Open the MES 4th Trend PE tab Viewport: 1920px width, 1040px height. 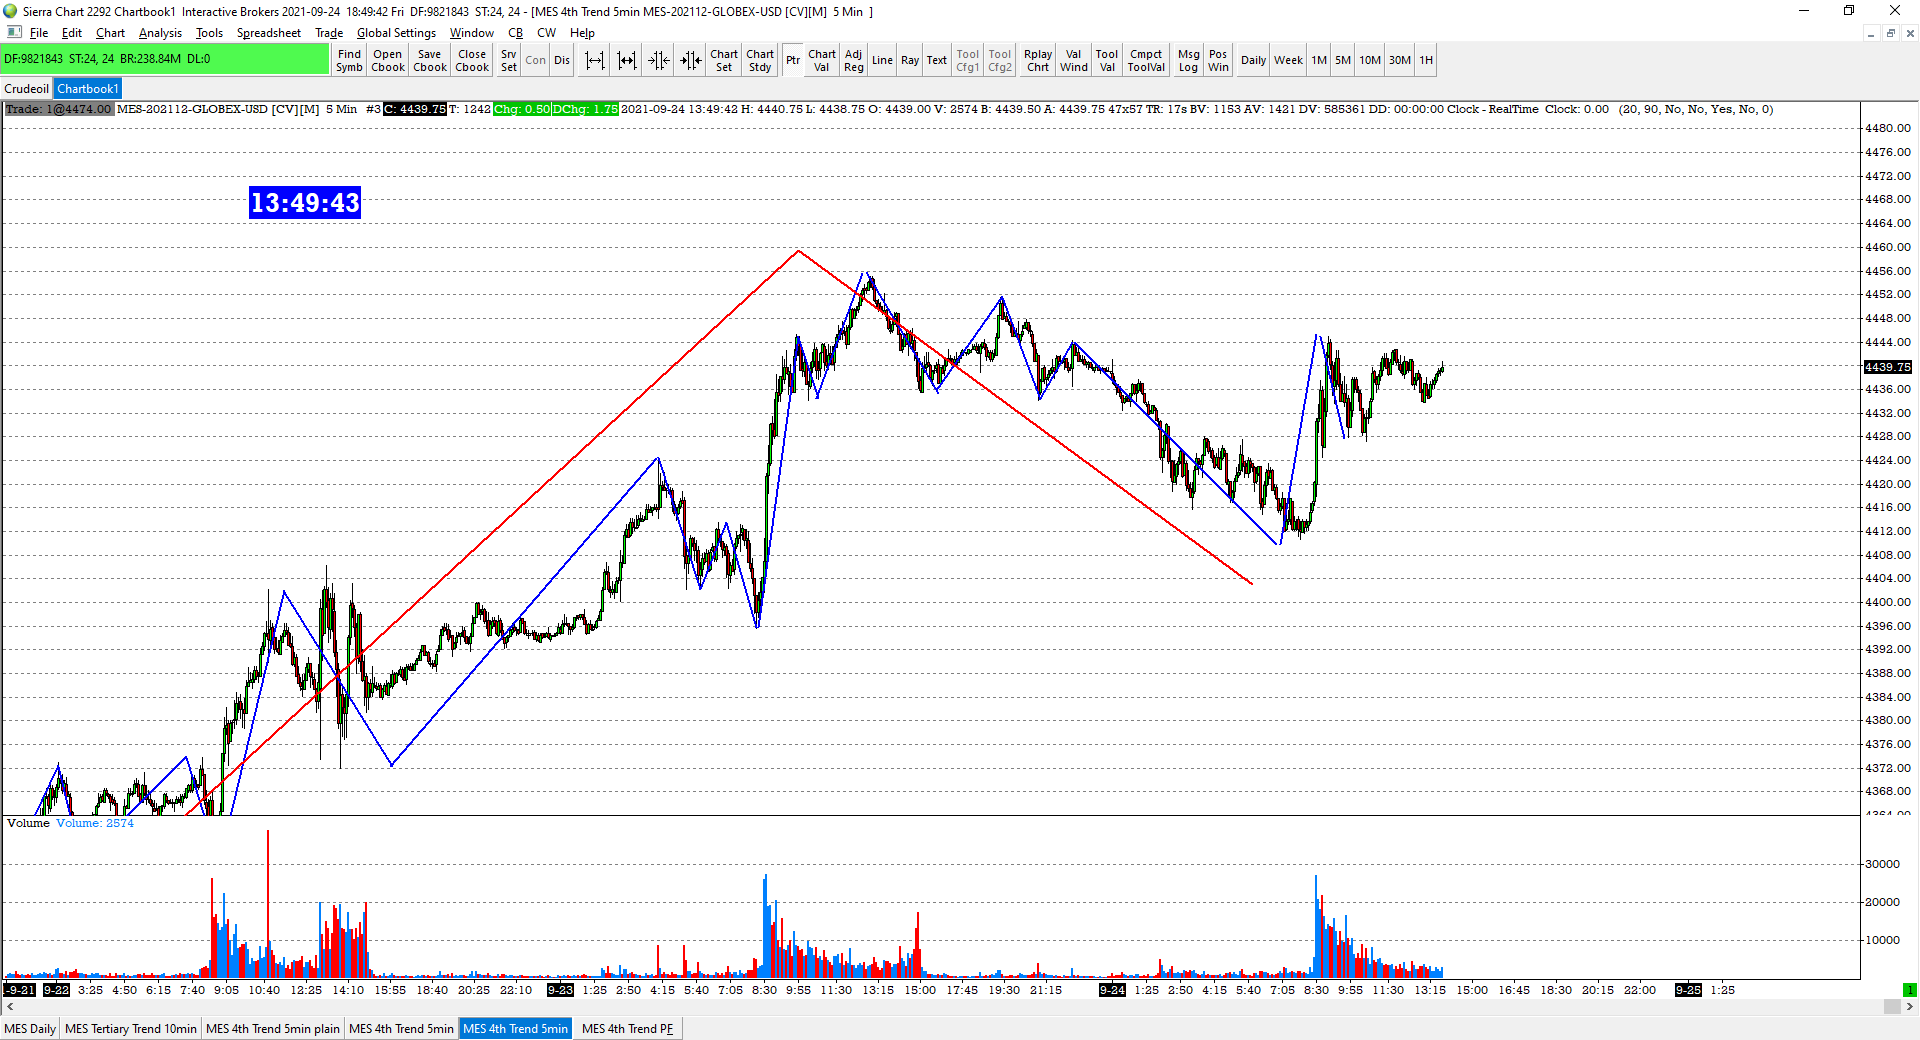tap(628, 1029)
